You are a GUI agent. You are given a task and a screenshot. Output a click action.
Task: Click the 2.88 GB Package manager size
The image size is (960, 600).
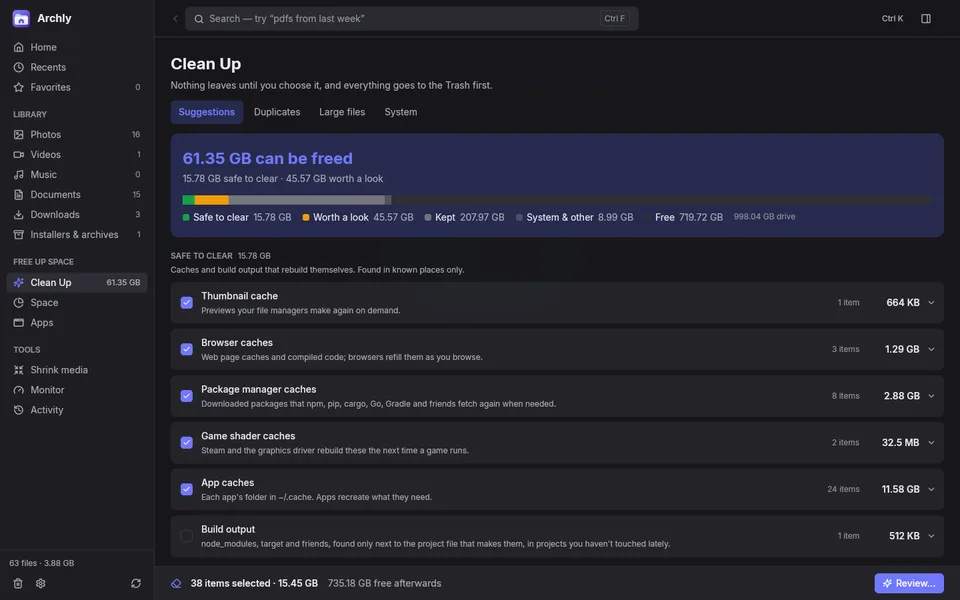click(x=901, y=396)
